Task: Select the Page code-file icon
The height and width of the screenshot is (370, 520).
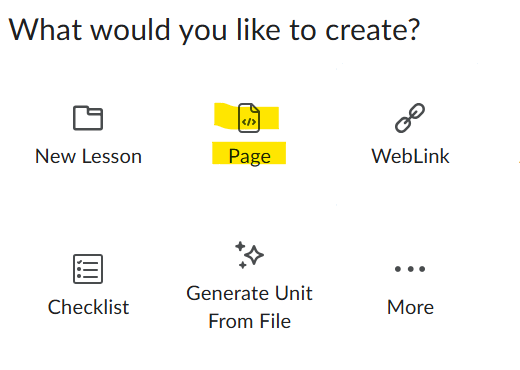Action: (249, 118)
